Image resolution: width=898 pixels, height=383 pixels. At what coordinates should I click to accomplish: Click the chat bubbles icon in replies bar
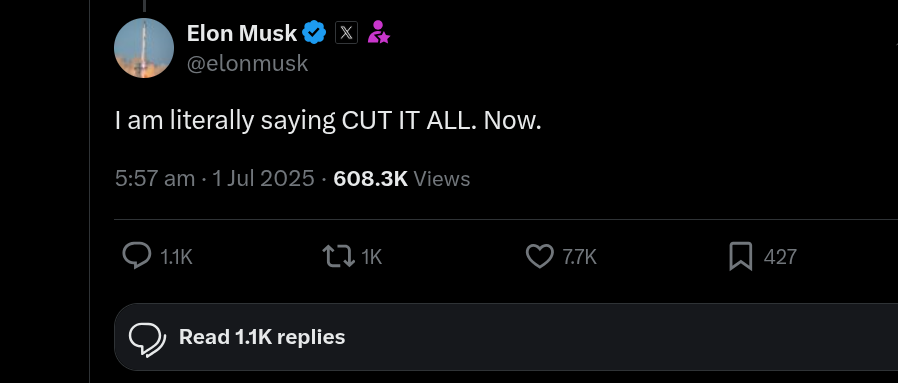point(147,339)
